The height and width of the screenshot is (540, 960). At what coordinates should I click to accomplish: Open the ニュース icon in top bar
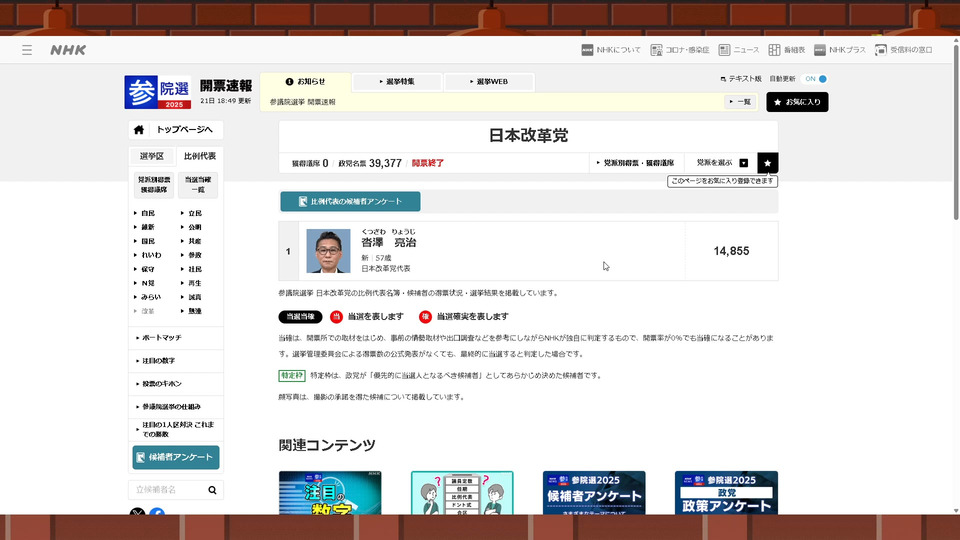coord(724,50)
